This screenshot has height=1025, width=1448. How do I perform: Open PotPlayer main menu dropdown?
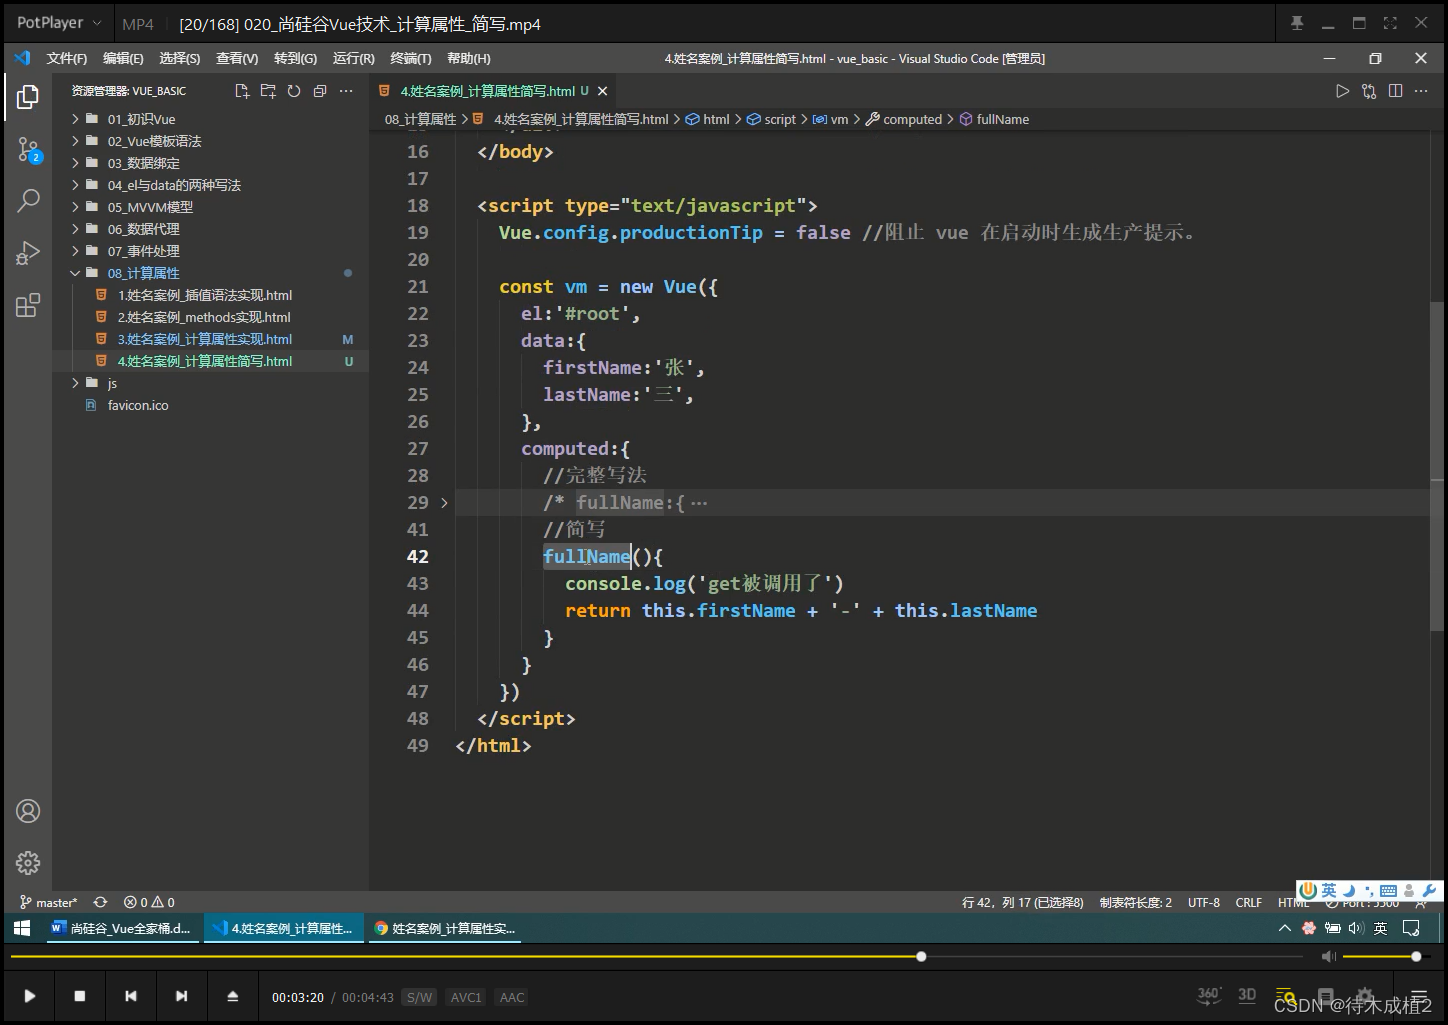tap(59, 23)
